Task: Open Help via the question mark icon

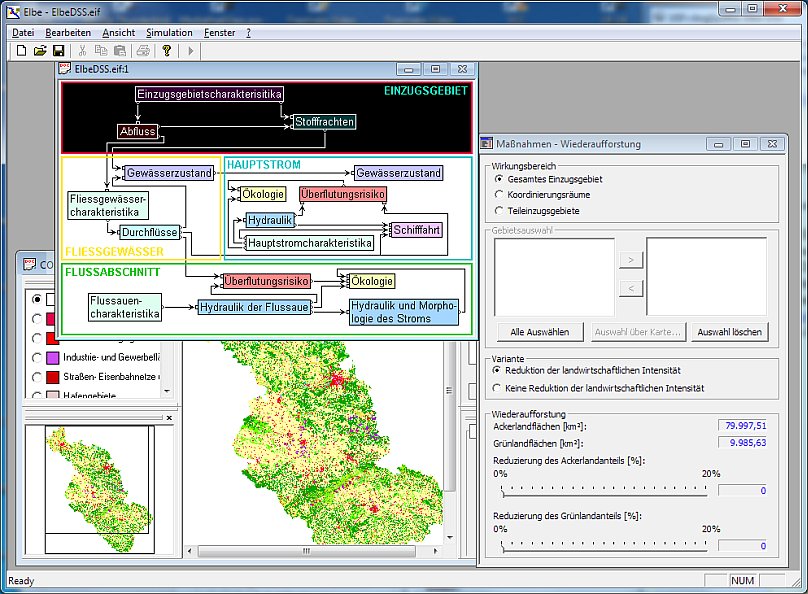Action: point(166,51)
